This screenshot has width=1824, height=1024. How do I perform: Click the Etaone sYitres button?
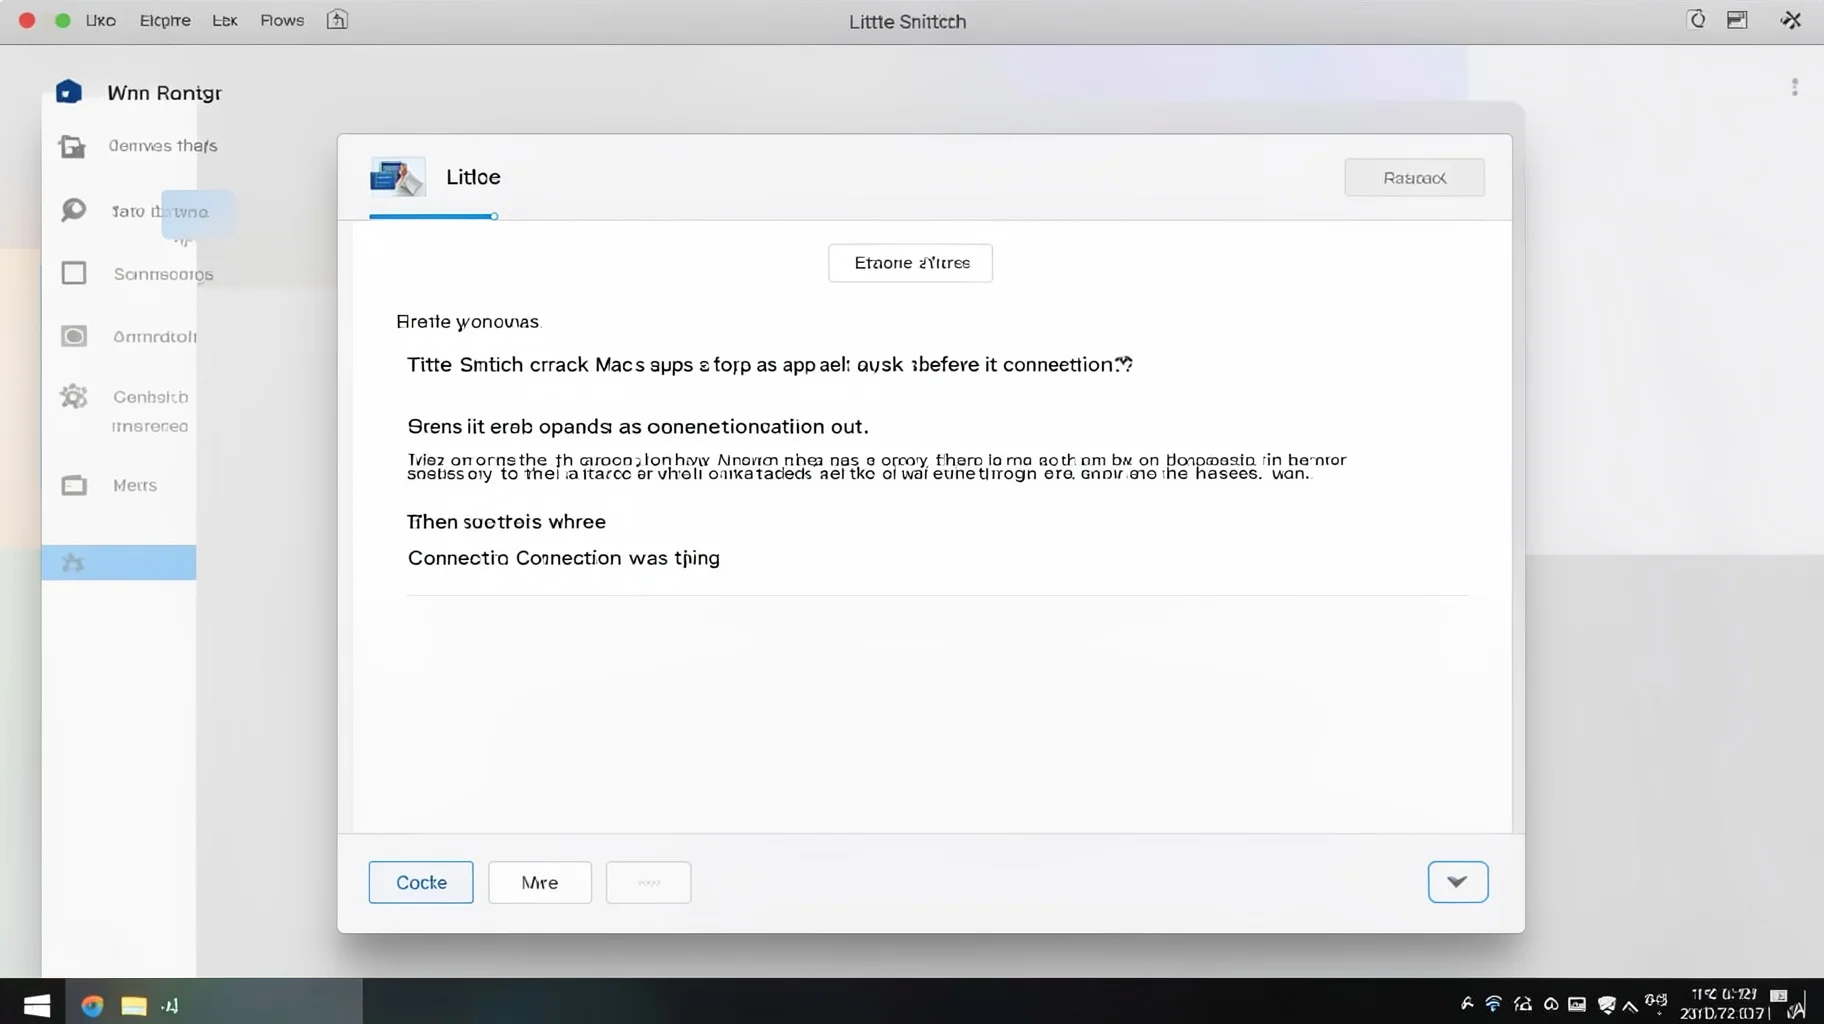(910, 263)
